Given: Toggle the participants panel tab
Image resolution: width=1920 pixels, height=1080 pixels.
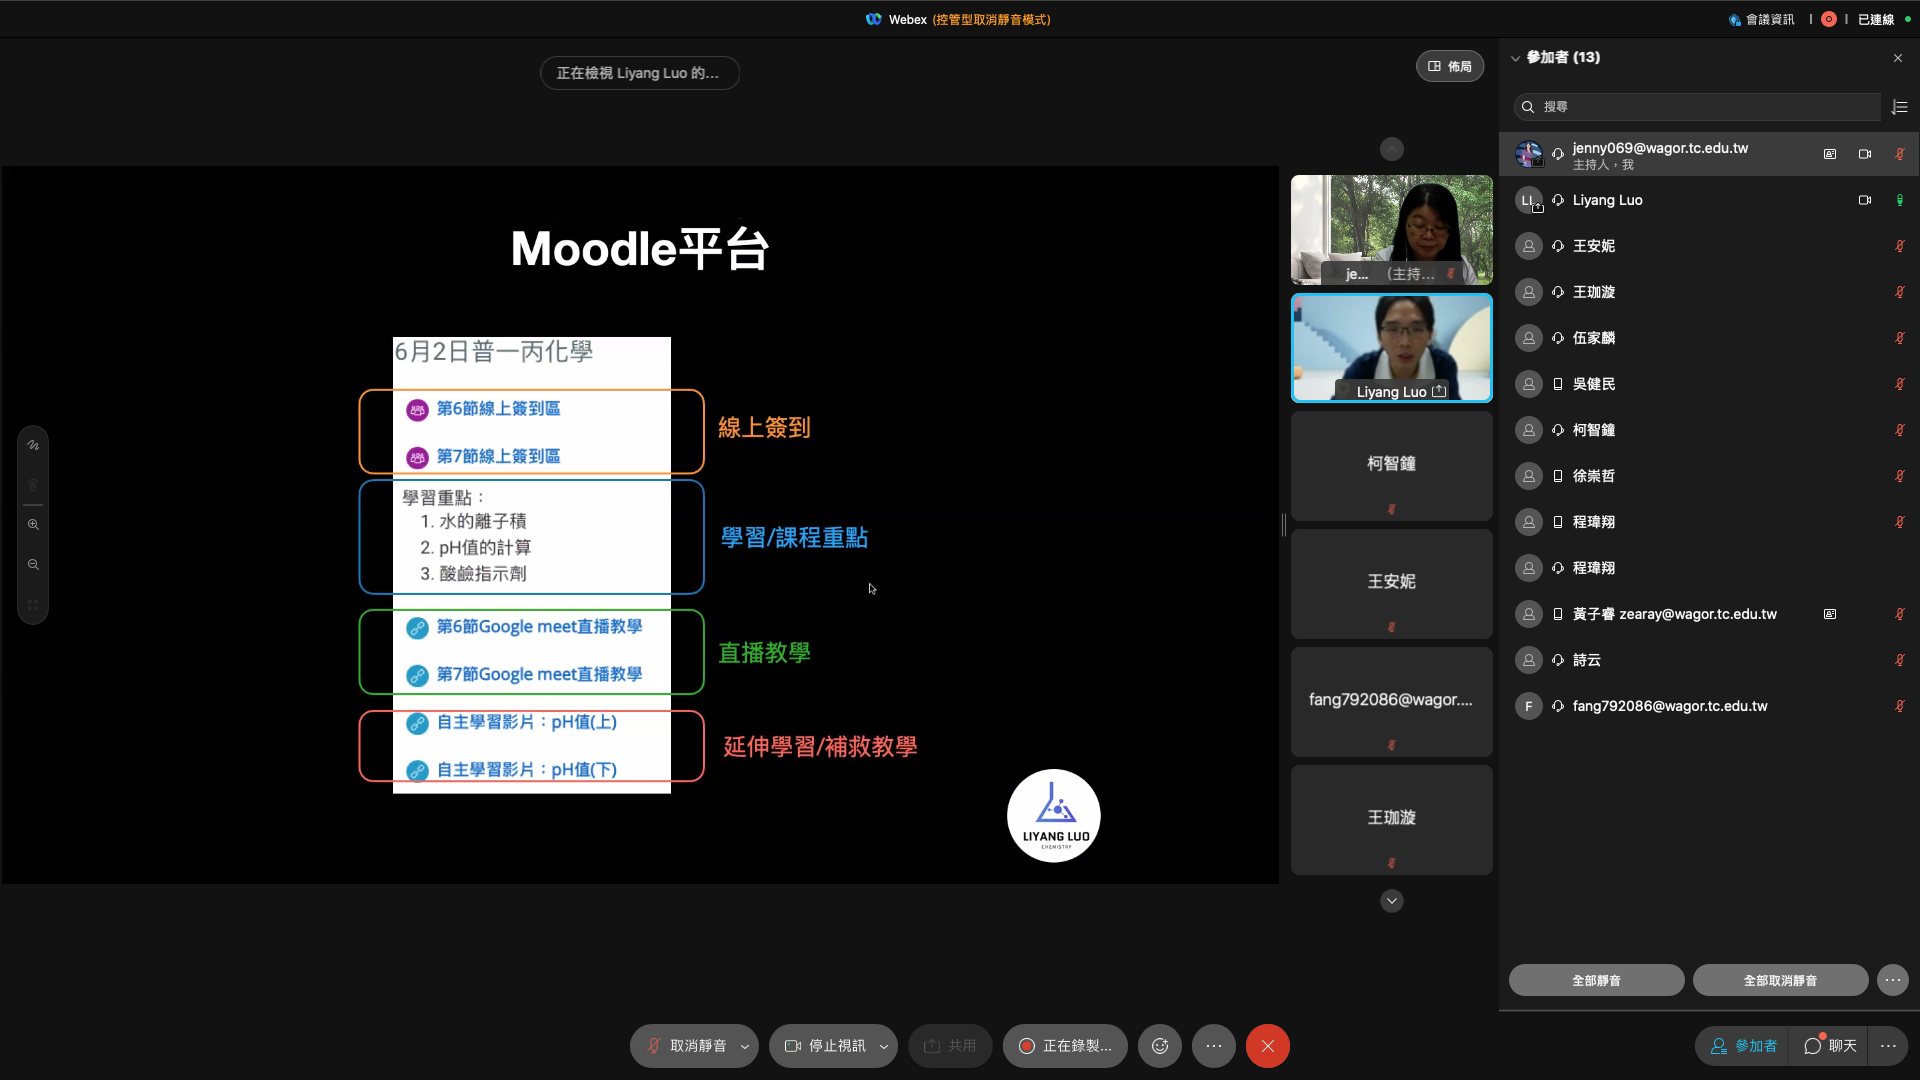Looking at the screenshot, I should point(1744,1046).
